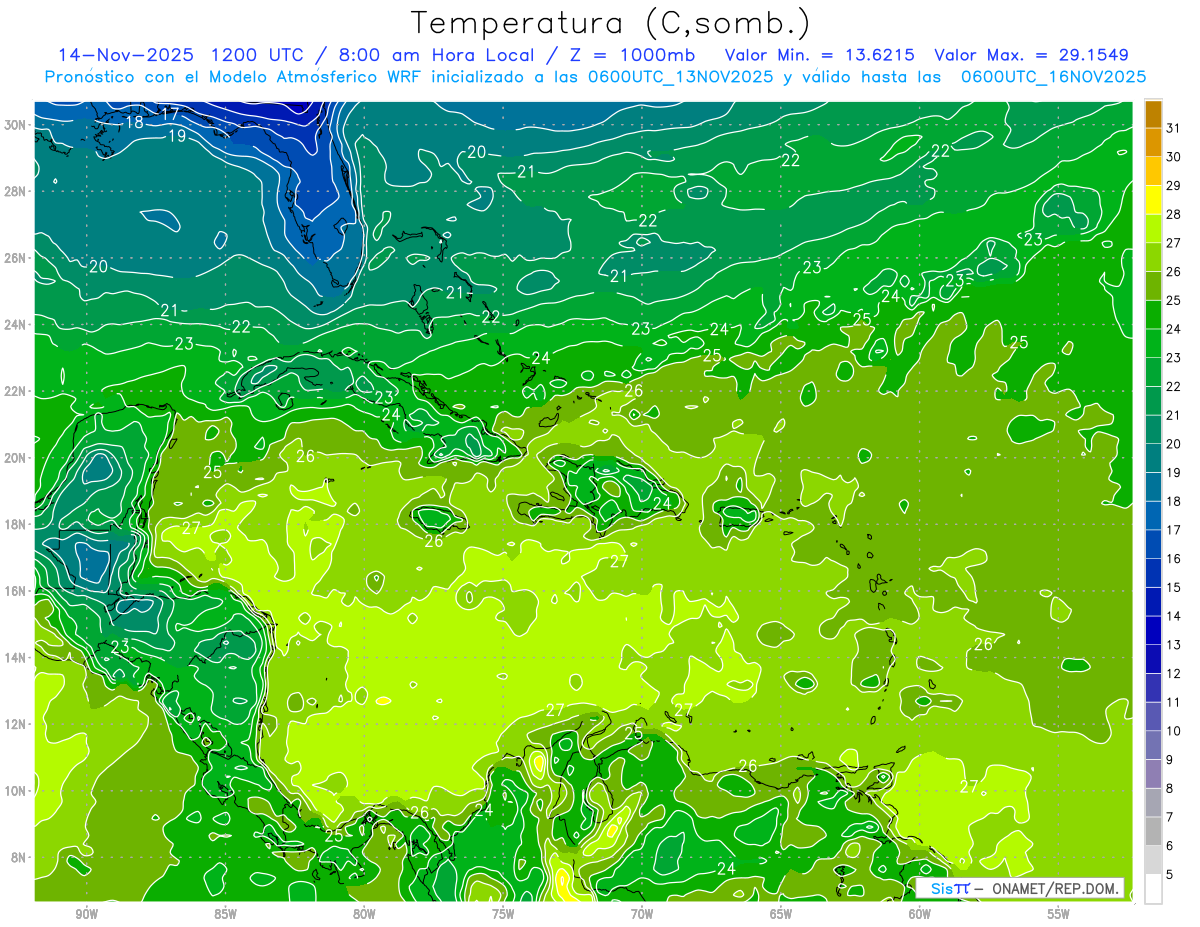Click the purple band between 9 and 10
This screenshot has height=927, width=1200.
pos(1154,746)
